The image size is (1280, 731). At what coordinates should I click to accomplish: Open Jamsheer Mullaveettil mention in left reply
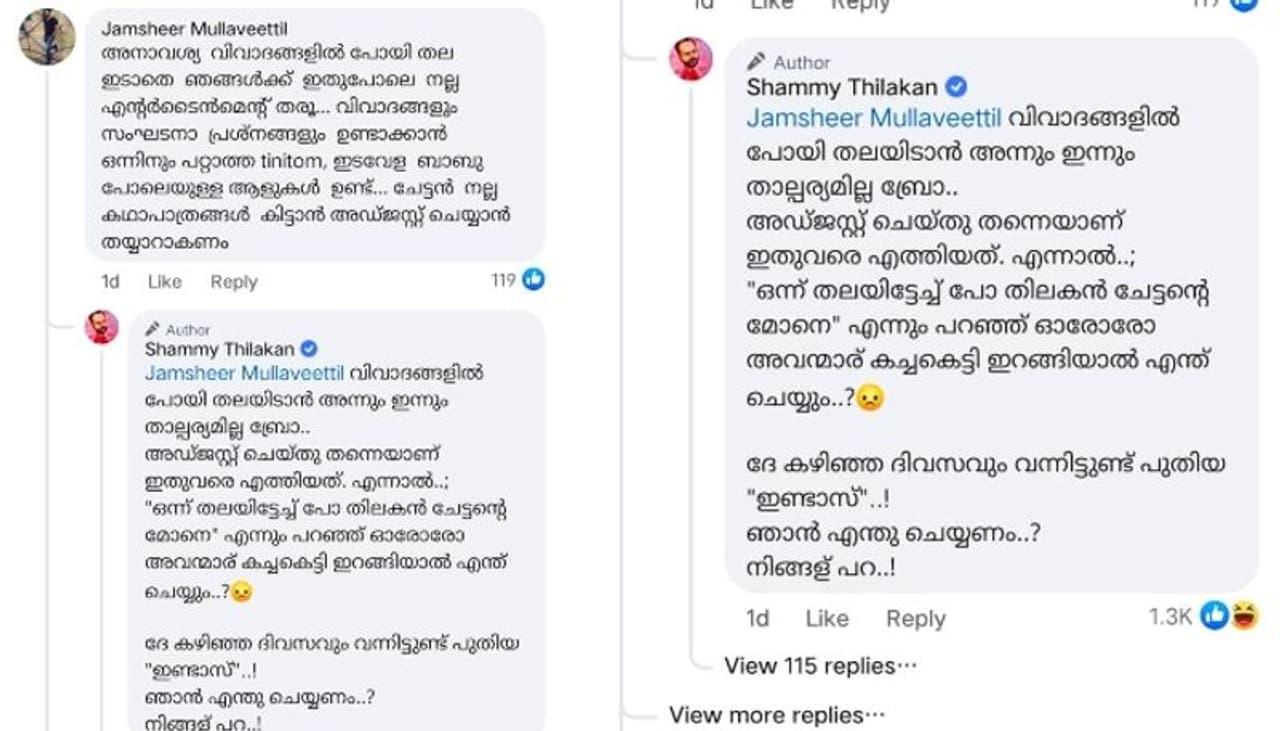click(244, 373)
